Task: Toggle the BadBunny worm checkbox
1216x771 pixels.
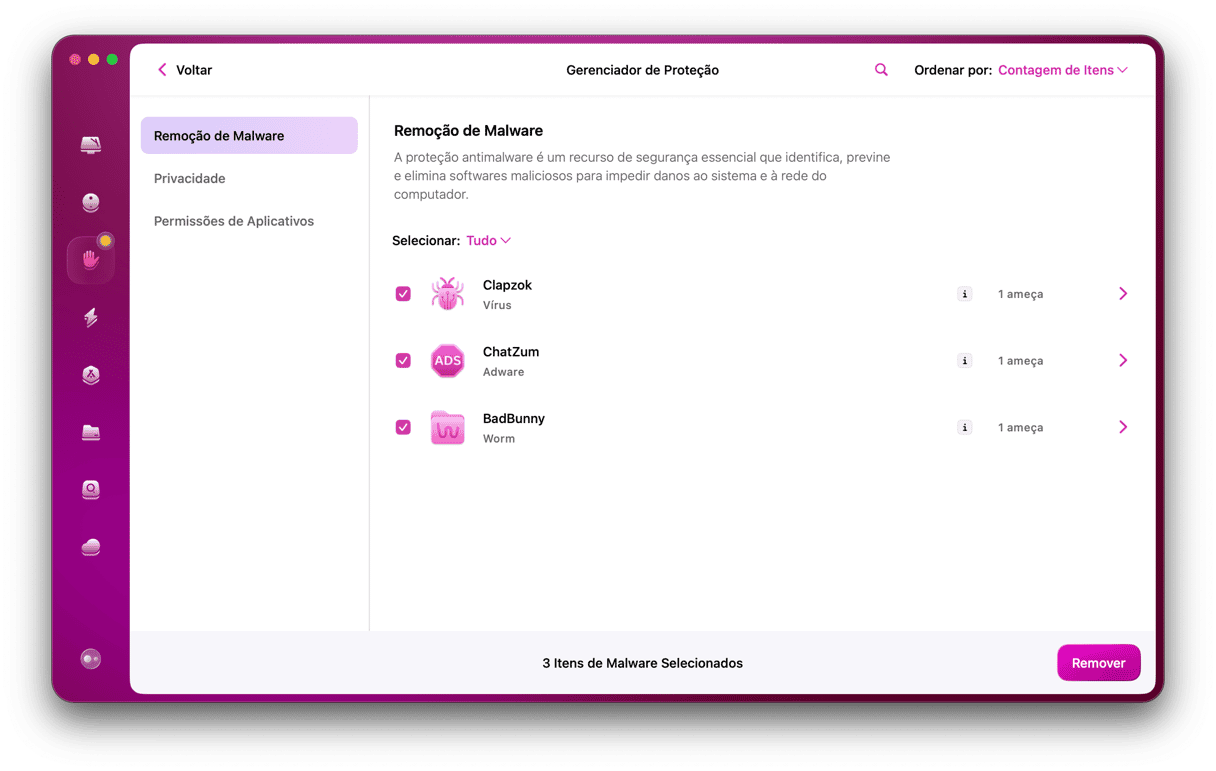Action: [403, 427]
